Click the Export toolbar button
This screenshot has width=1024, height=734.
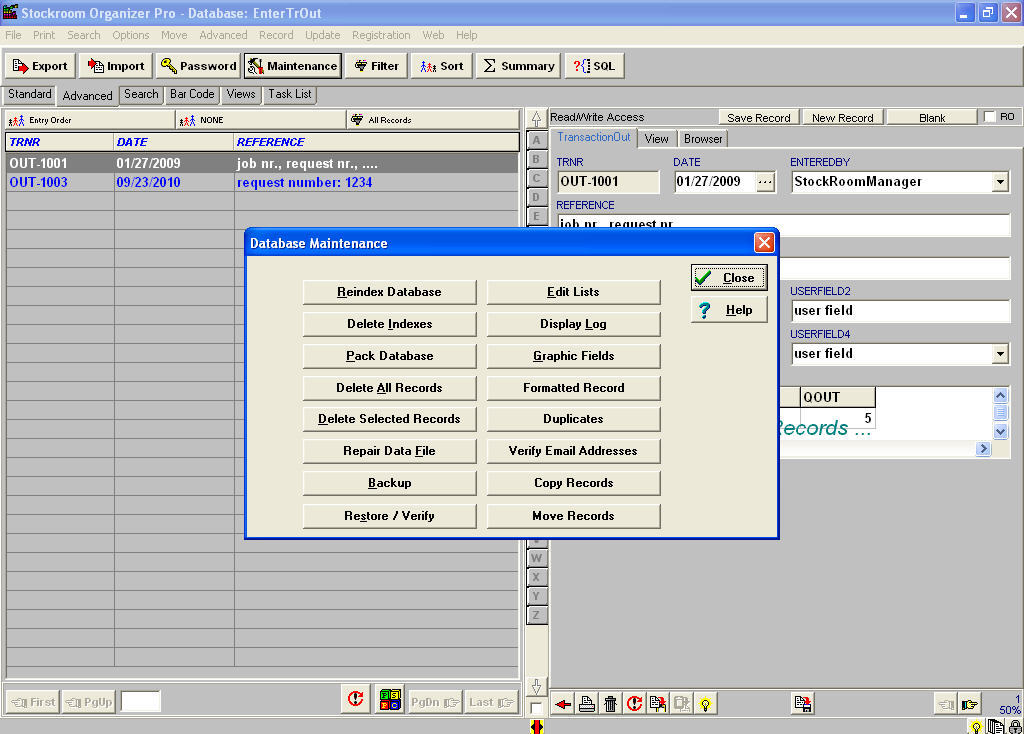[x=40, y=66]
